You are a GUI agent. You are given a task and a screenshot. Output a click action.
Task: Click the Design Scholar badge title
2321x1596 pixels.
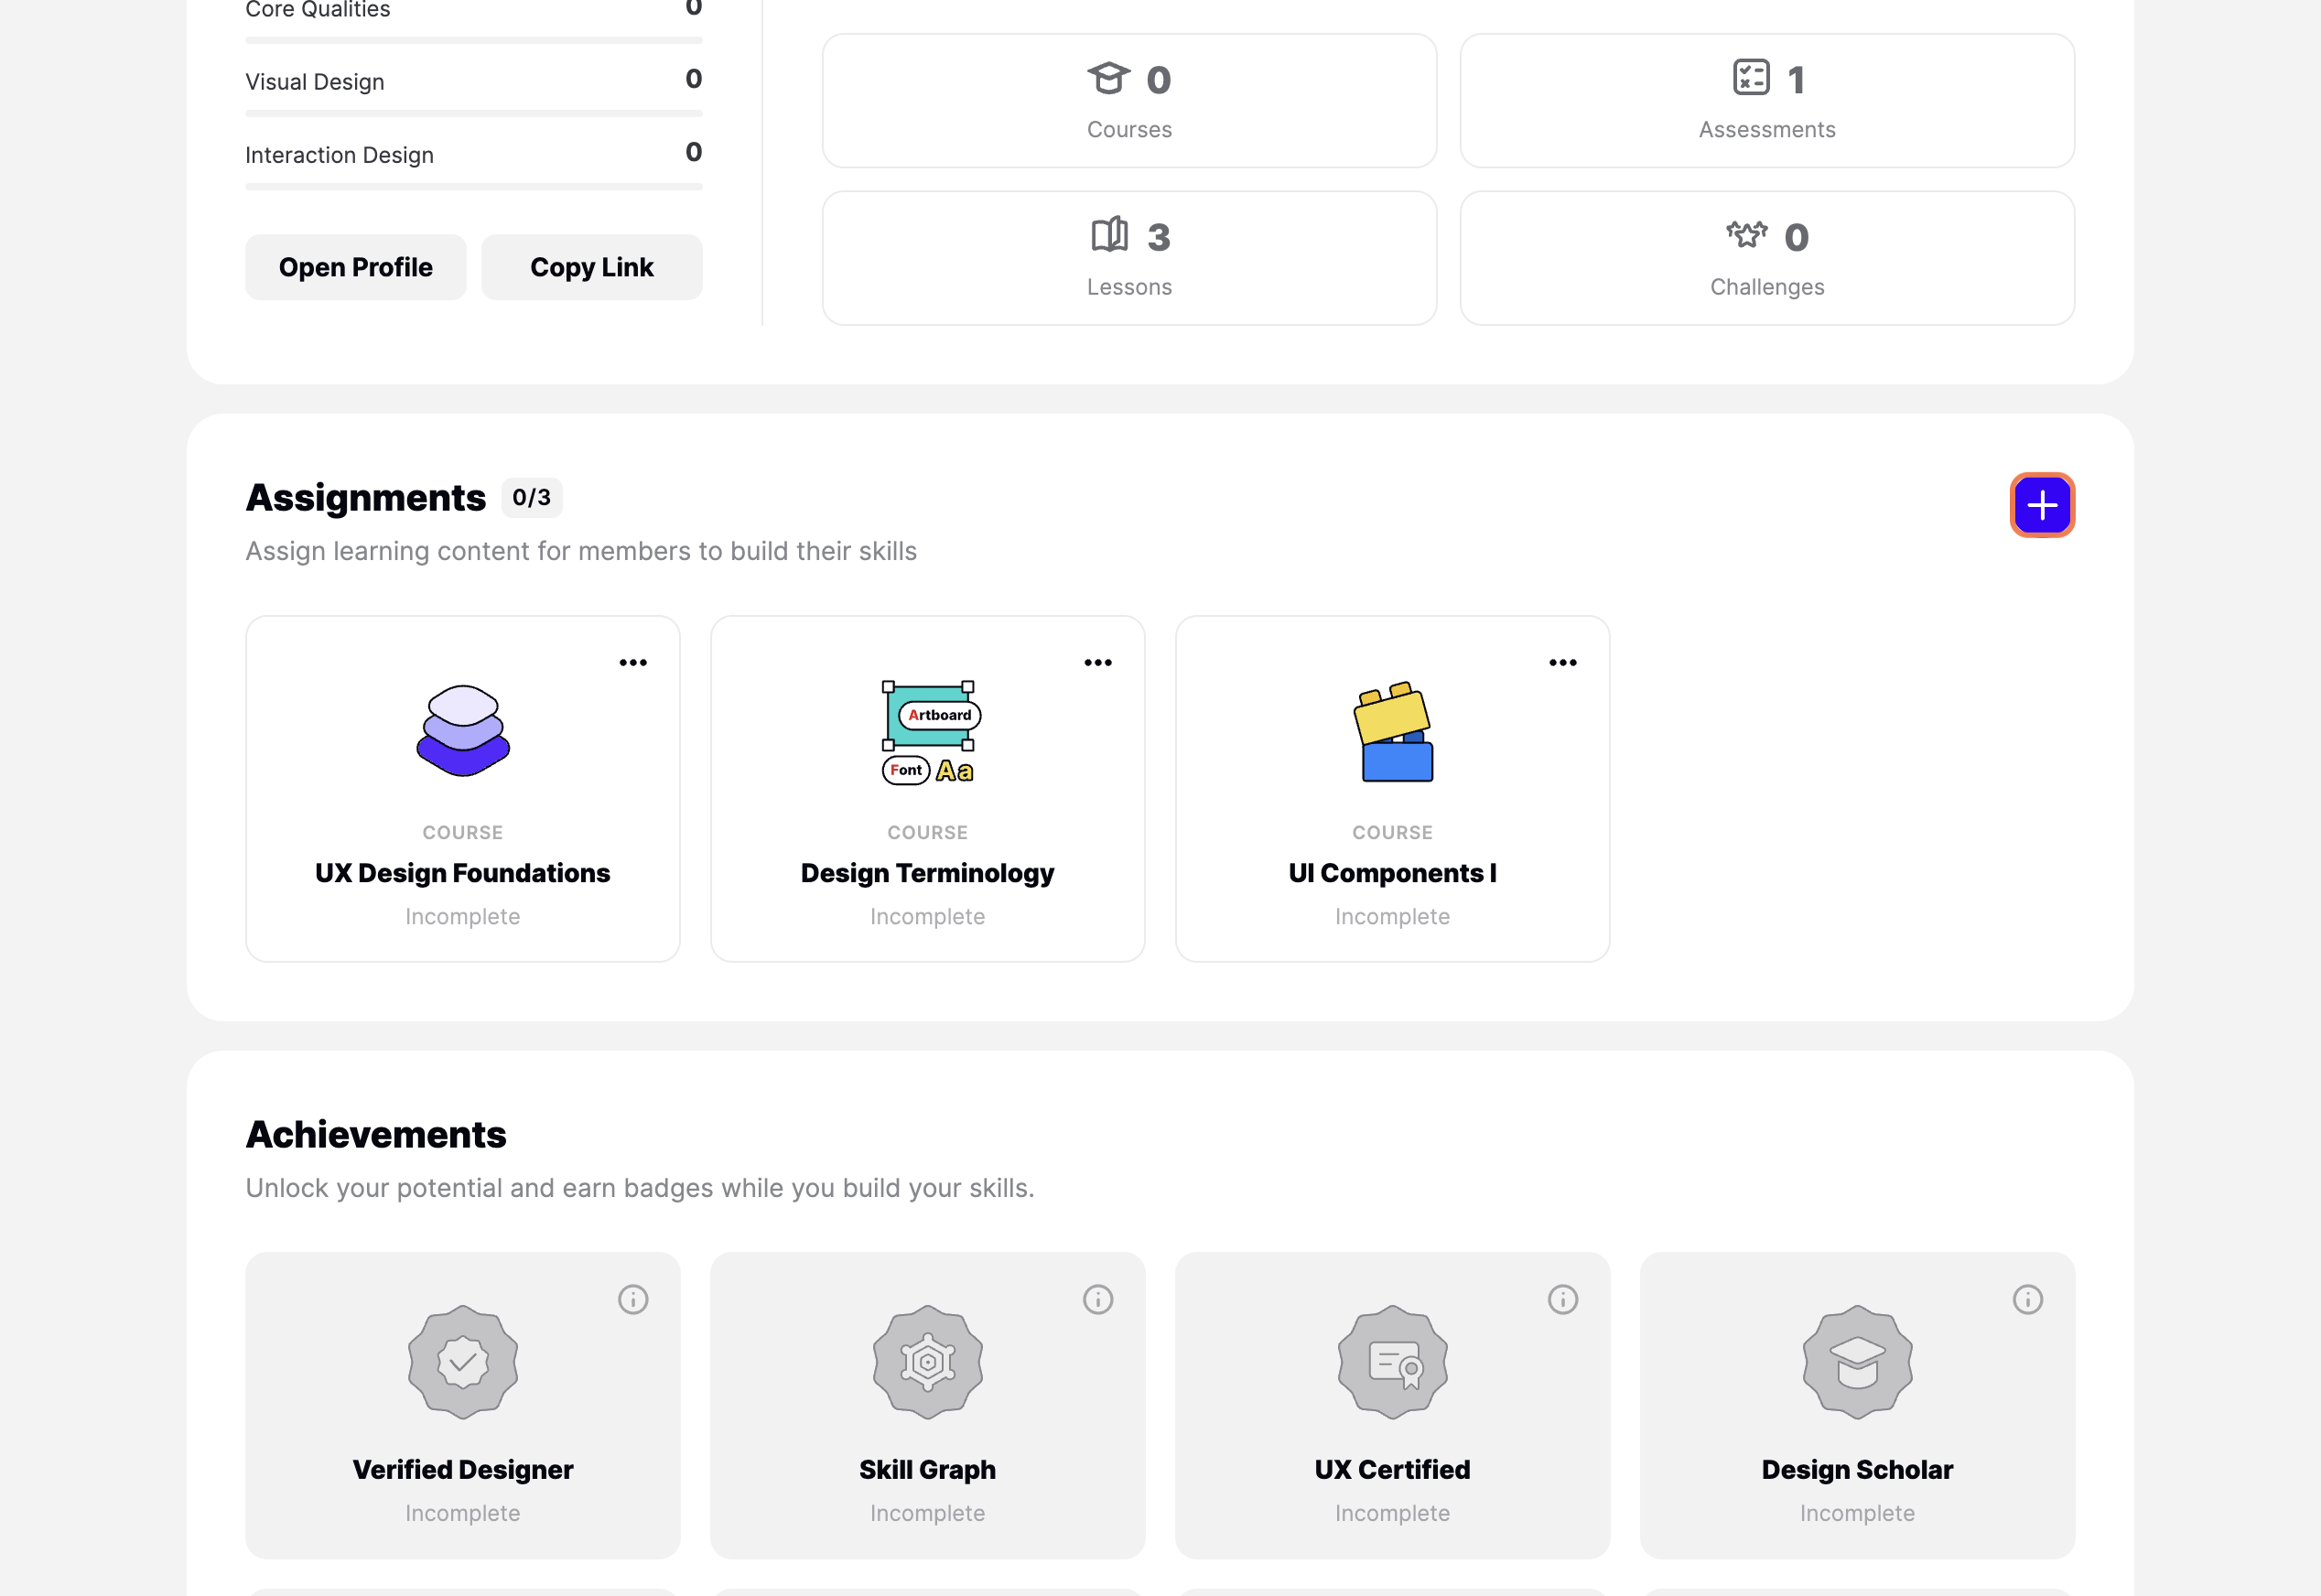pos(1858,1469)
